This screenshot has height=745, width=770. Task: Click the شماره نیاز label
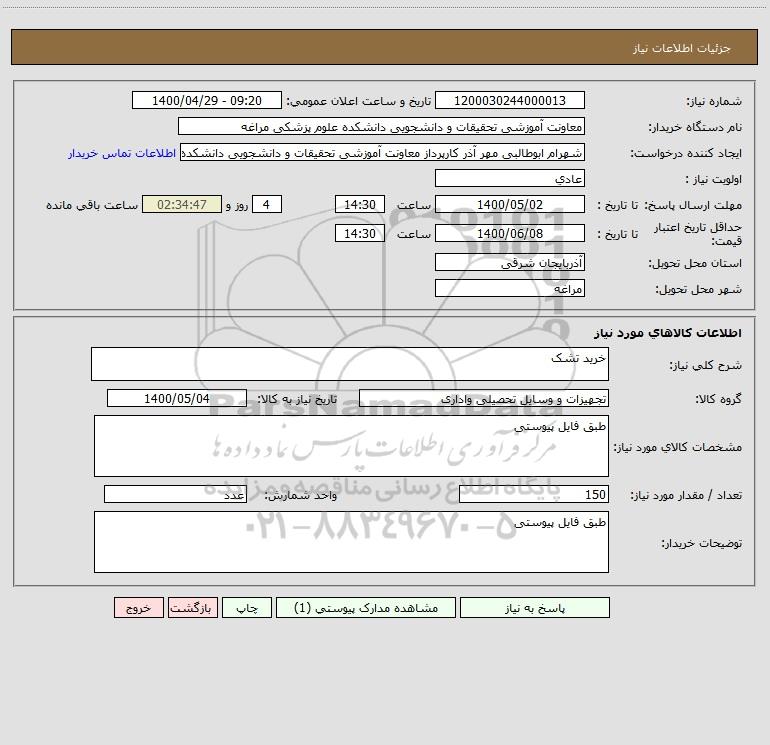click(x=714, y=102)
